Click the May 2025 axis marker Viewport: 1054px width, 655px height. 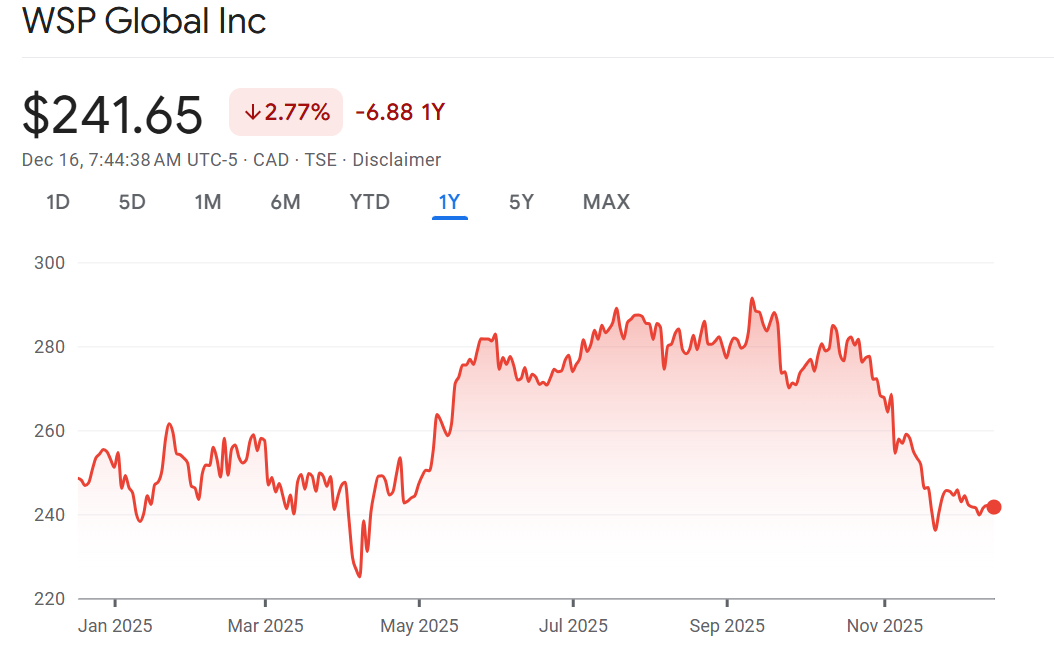tap(420, 626)
